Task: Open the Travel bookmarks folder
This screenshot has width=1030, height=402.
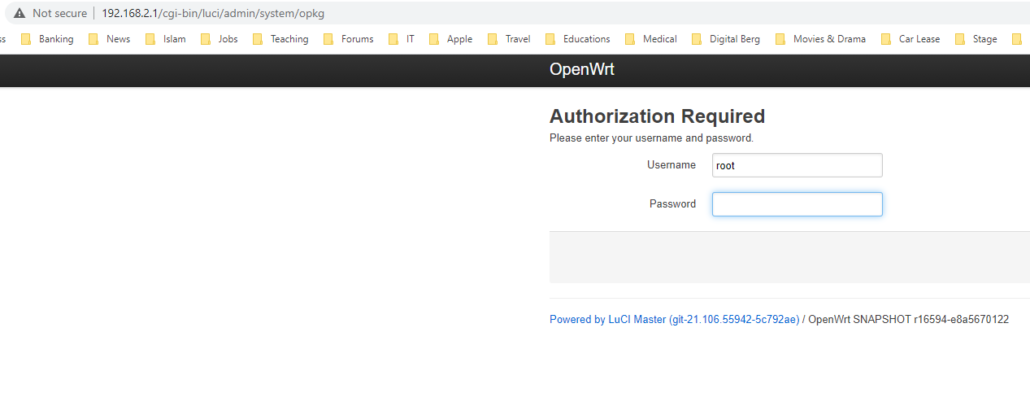Action: pos(509,39)
